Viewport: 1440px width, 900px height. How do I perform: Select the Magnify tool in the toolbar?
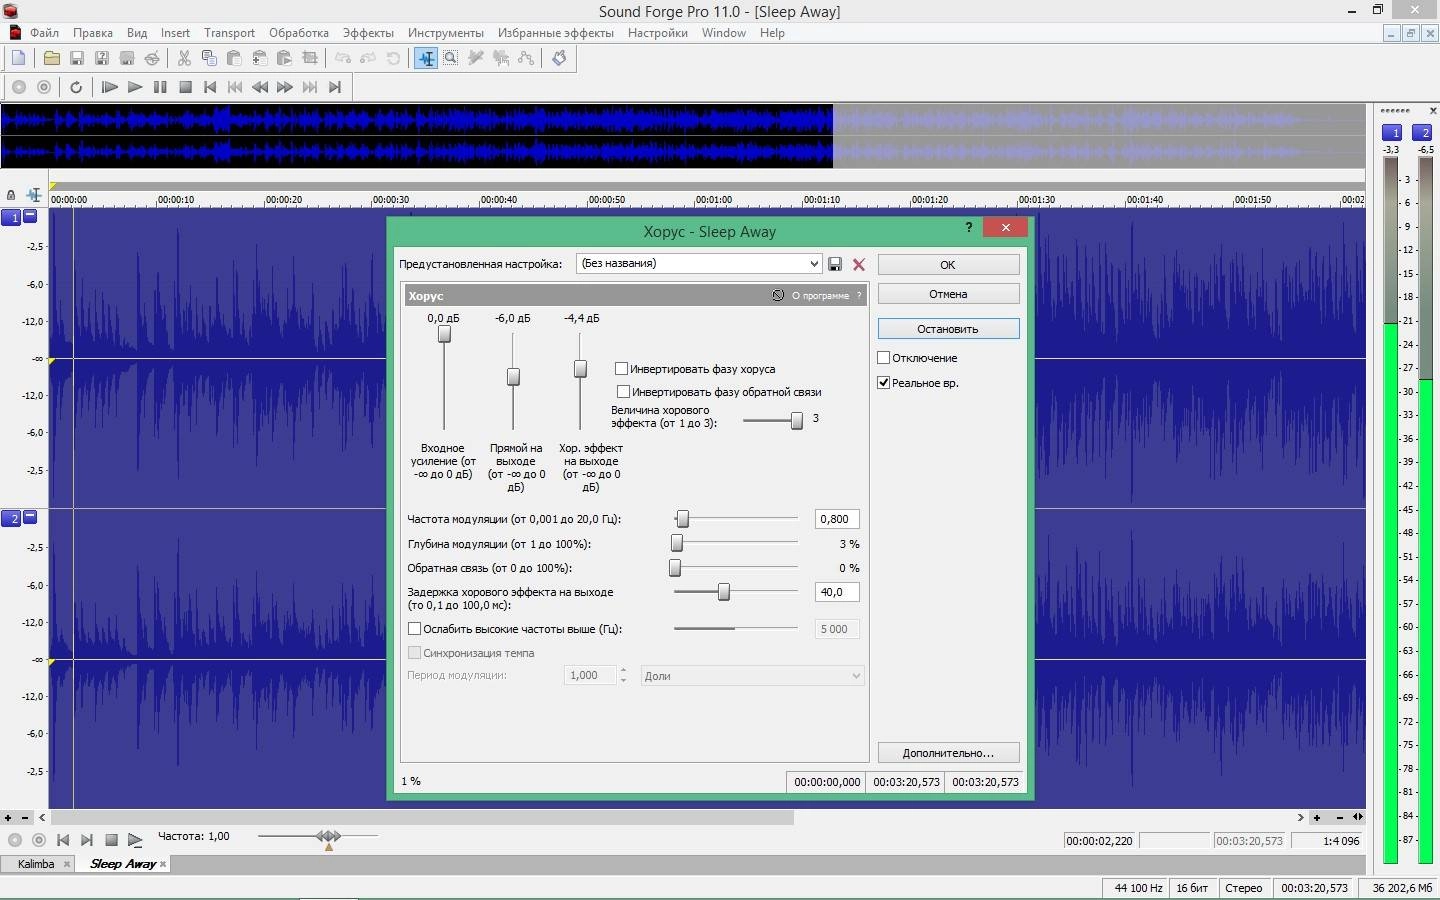coord(451,58)
